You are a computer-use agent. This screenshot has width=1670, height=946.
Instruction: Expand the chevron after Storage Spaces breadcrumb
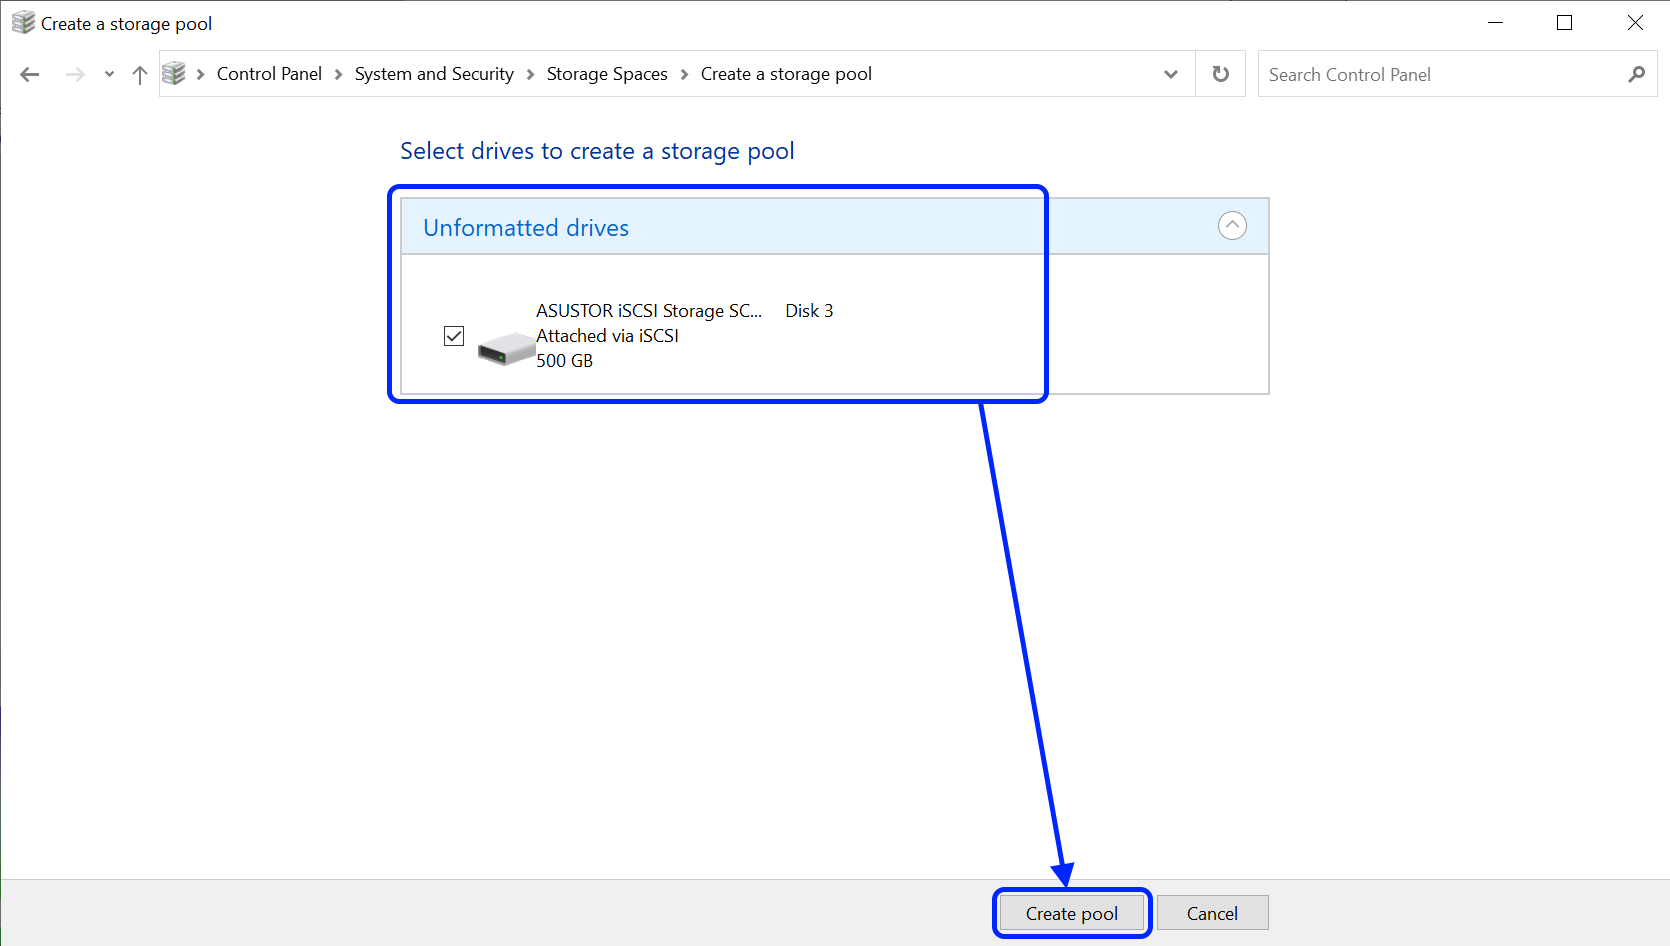tap(684, 74)
